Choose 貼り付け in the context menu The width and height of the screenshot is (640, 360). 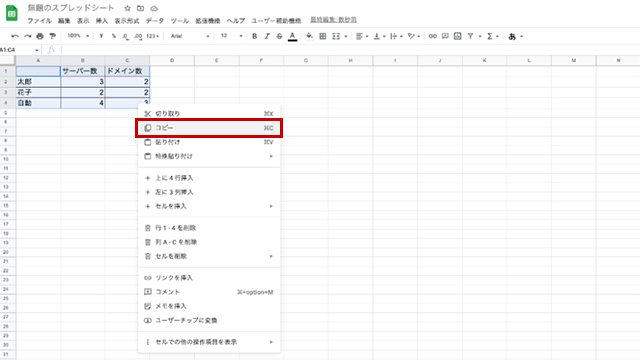coord(209,142)
